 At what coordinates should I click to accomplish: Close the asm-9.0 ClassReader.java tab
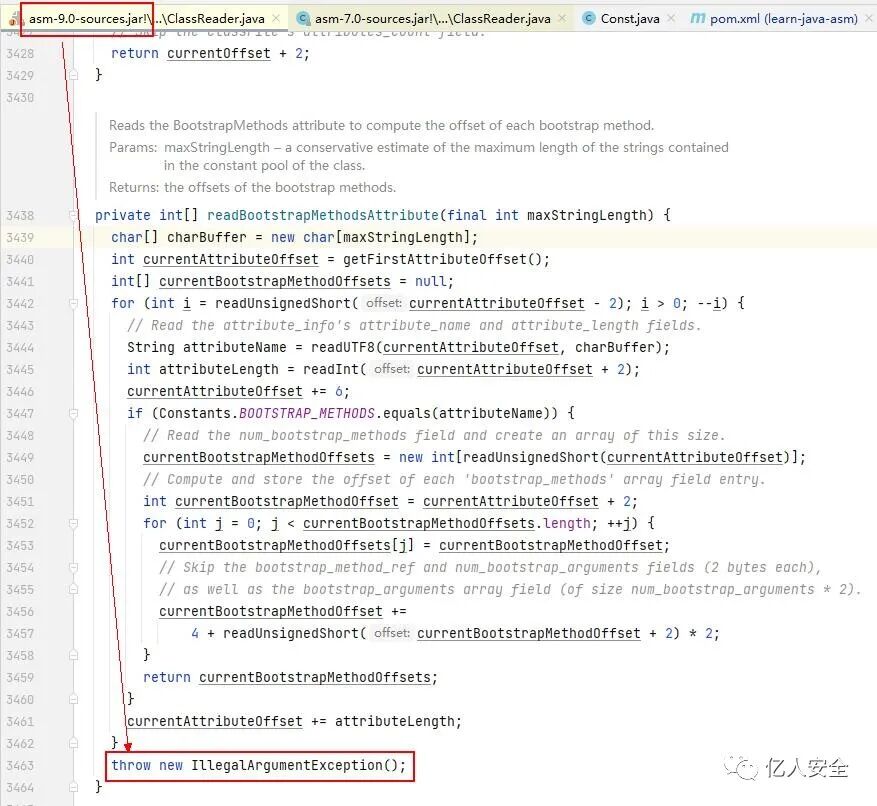[276, 18]
